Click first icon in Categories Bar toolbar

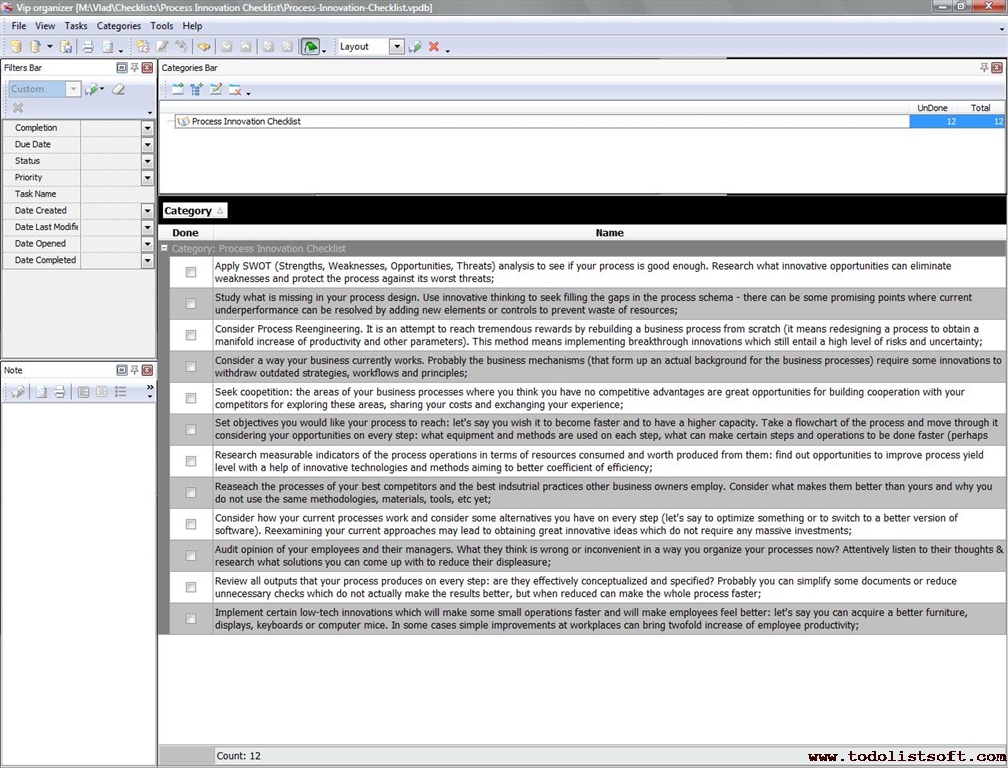[x=177, y=90]
